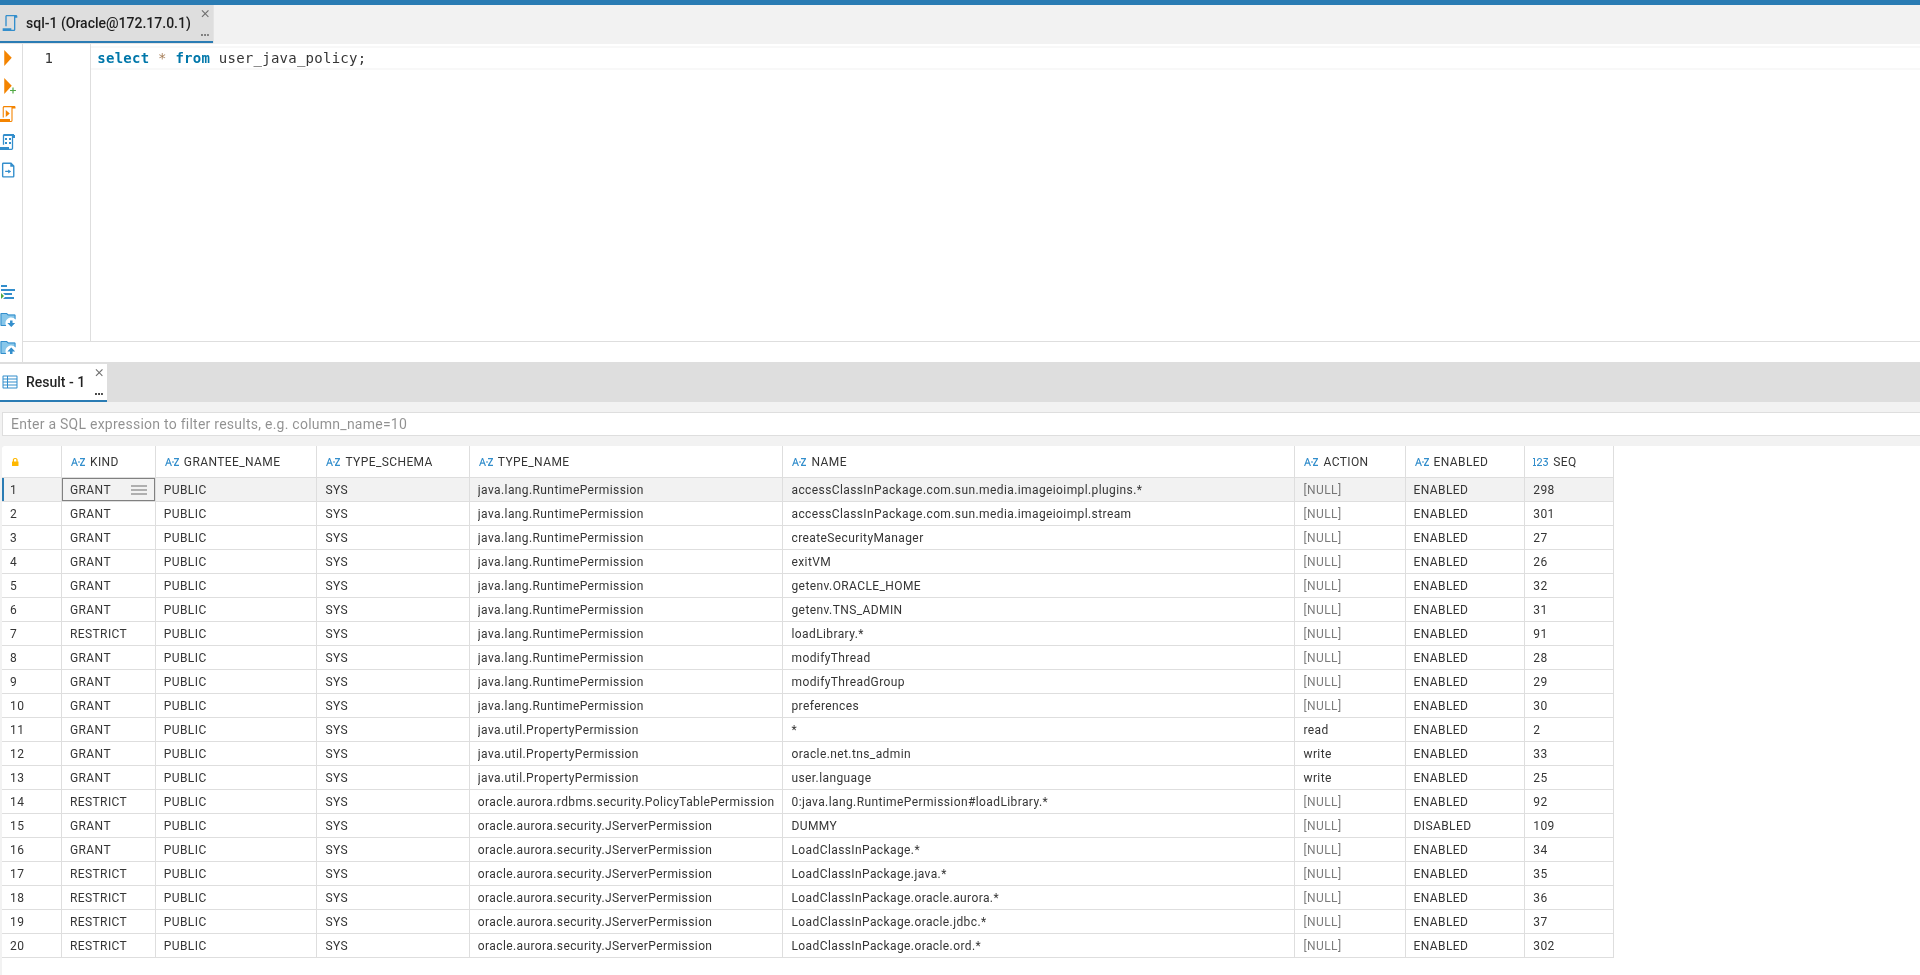The height and width of the screenshot is (975, 1920).
Task: Click the 'modifyThread' name cell in row 8
Action: tap(1039, 658)
